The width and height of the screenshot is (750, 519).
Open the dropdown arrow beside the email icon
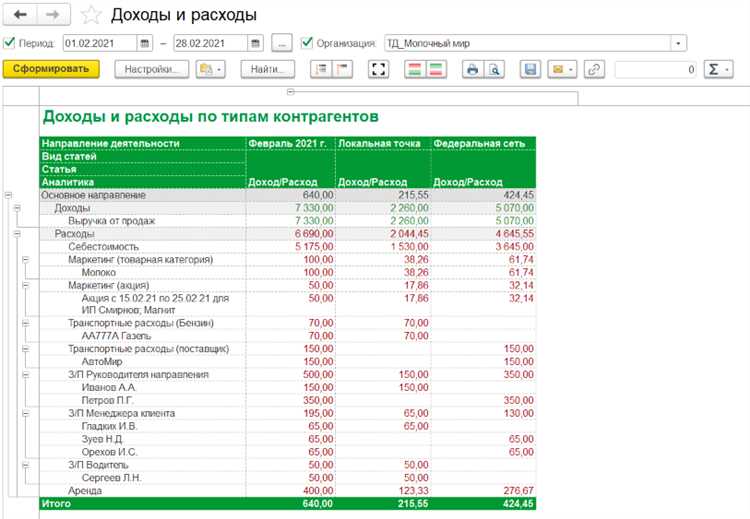[572, 70]
